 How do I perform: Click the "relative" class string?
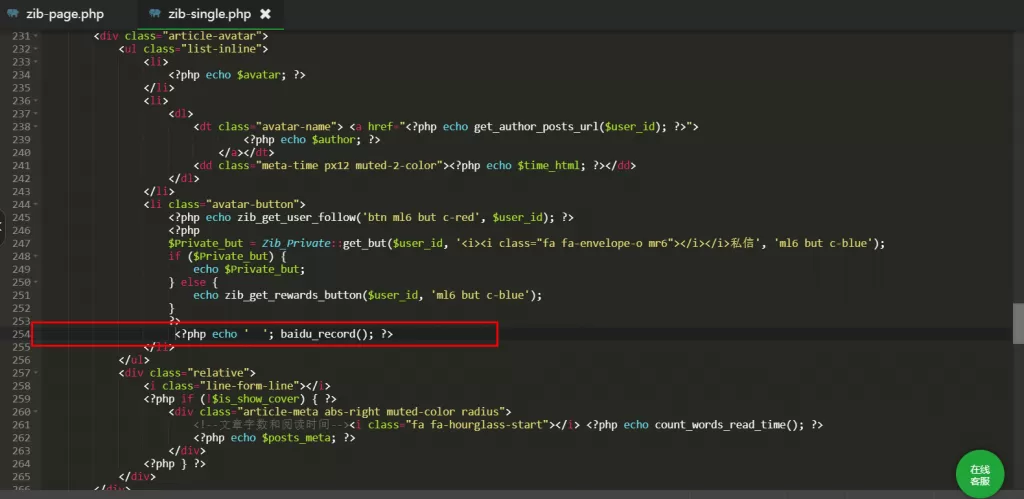218,373
